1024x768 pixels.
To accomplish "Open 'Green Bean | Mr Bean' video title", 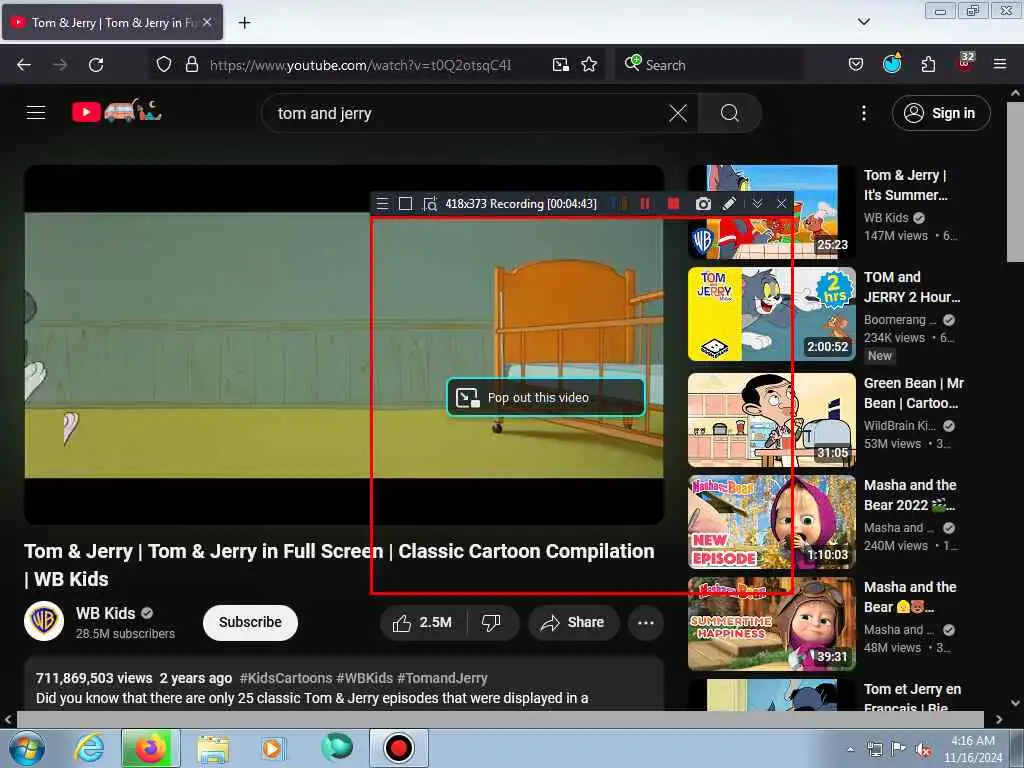I will point(914,393).
